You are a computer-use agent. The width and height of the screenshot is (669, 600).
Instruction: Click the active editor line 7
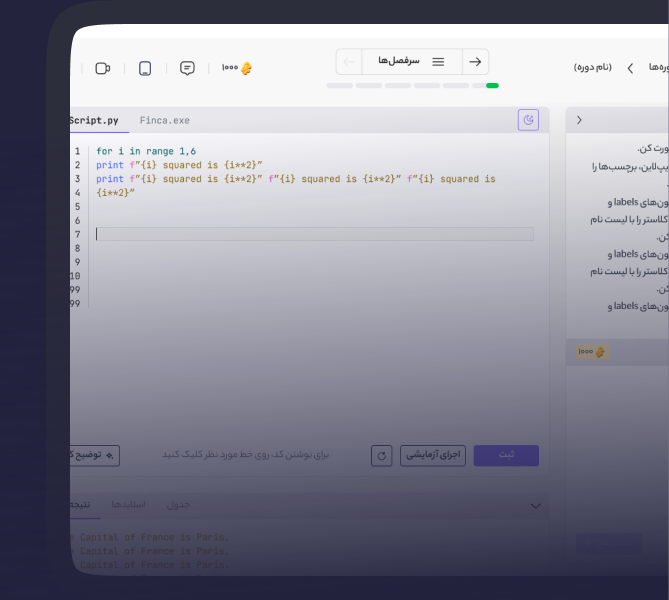[314, 234]
